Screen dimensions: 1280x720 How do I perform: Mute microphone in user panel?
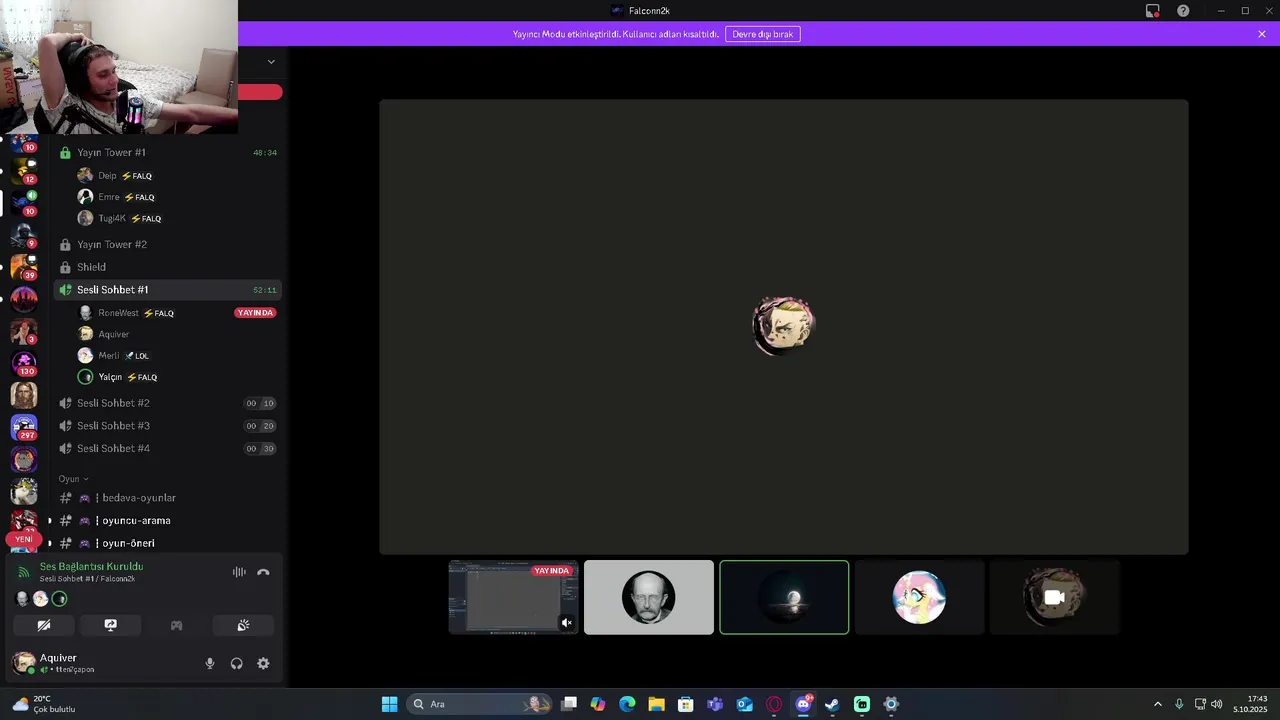(210, 663)
